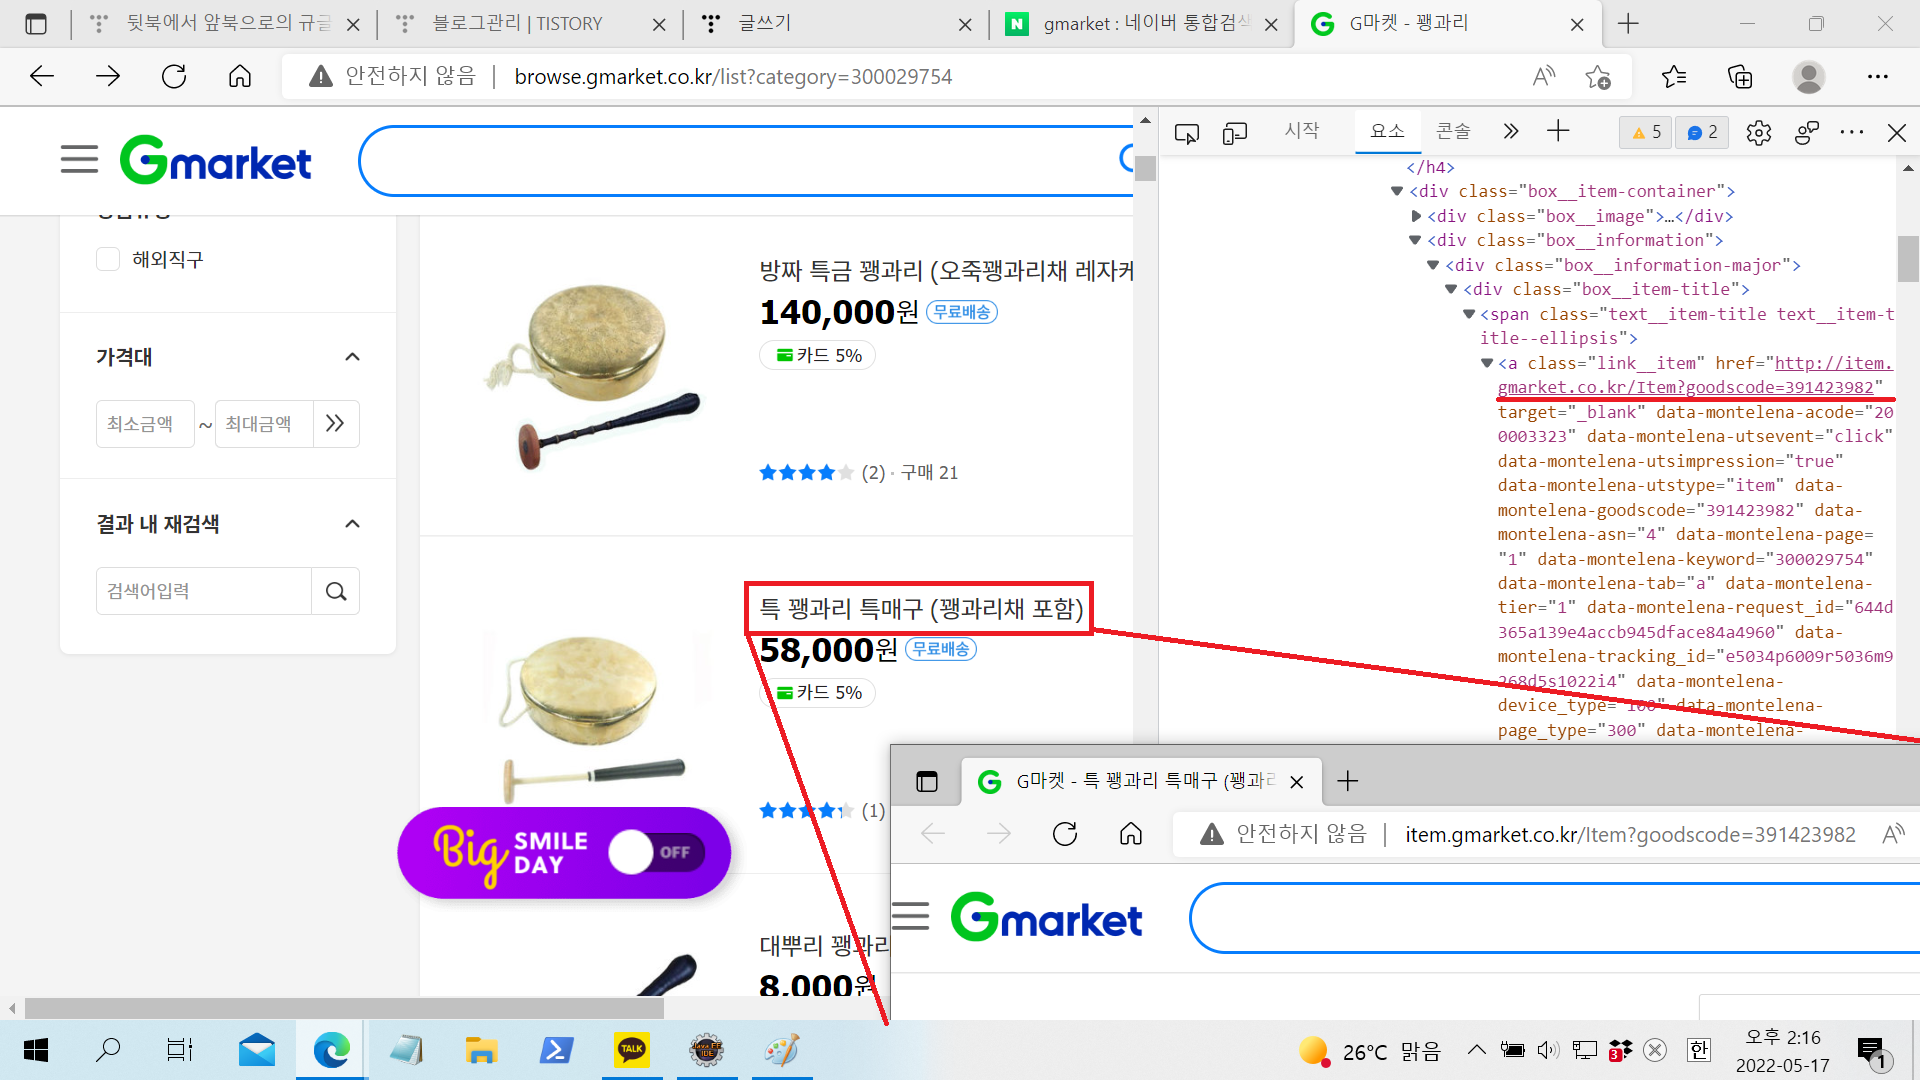
Task: Go back to the previous page
Action: (x=42, y=76)
